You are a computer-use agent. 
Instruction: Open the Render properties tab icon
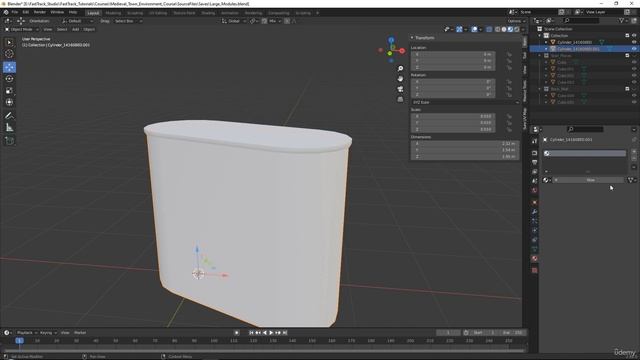point(534,153)
